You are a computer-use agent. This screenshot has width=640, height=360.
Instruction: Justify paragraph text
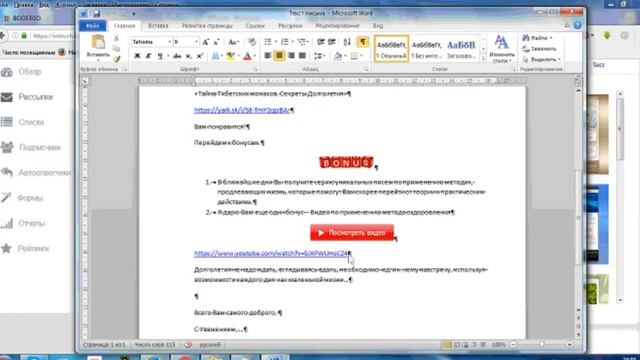(302, 56)
